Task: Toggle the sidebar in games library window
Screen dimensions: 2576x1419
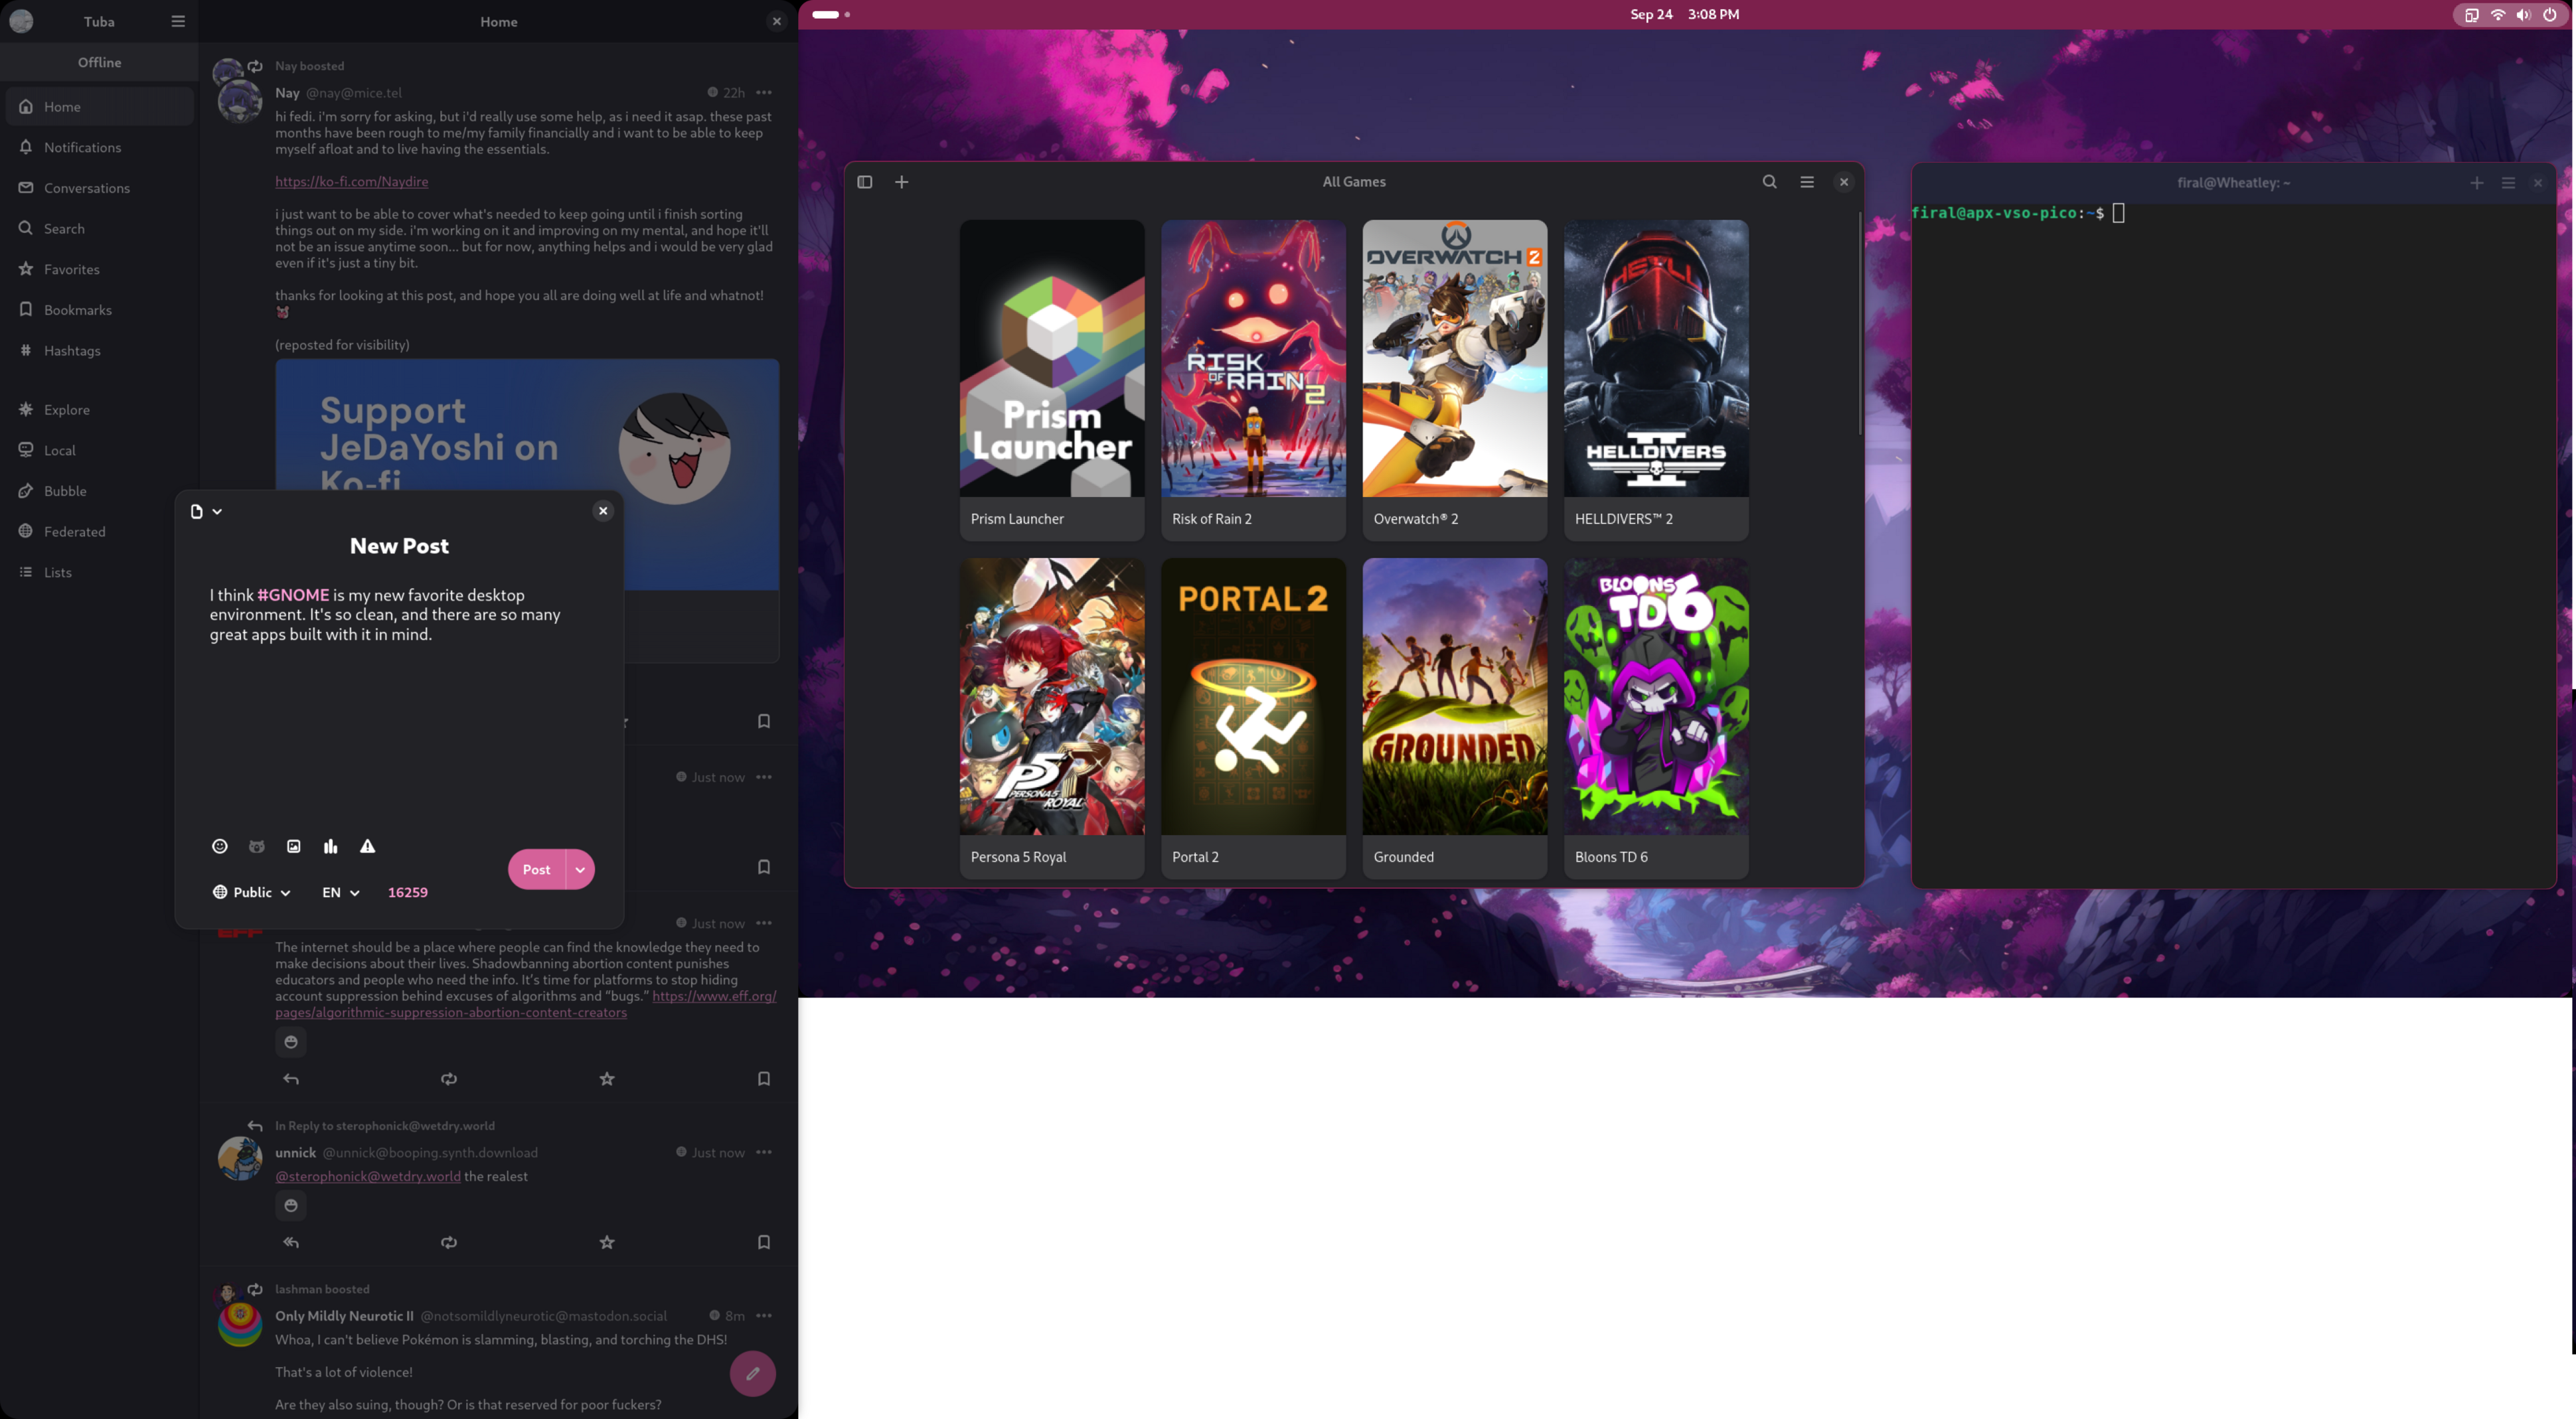Action: [x=865, y=182]
